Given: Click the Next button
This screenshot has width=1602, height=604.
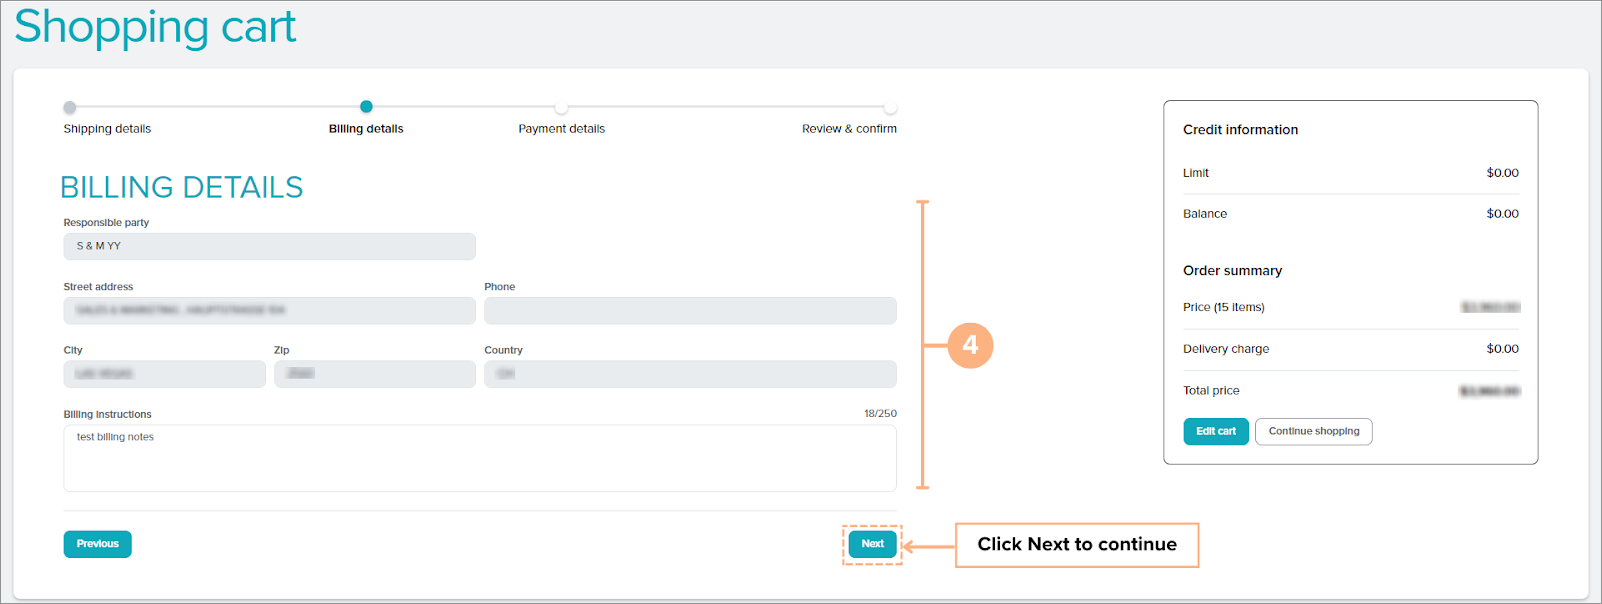Looking at the screenshot, I should [x=872, y=544].
